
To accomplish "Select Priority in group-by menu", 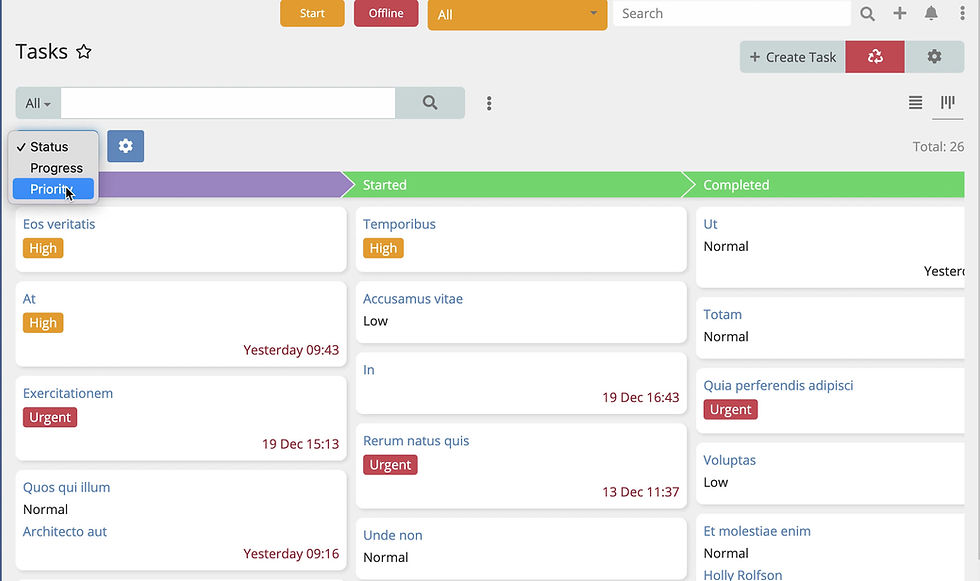I will point(53,189).
